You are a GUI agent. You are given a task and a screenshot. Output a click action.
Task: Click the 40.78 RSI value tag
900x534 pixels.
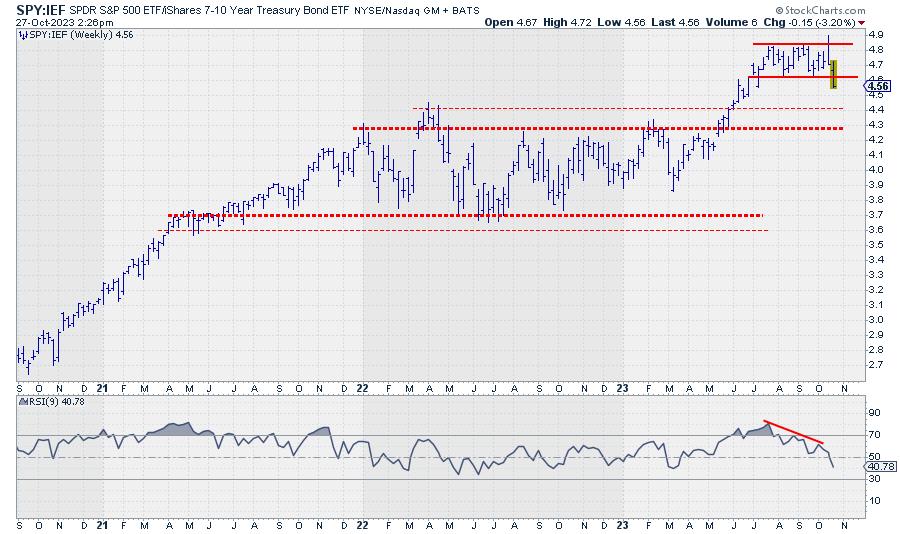(x=879, y=466)
